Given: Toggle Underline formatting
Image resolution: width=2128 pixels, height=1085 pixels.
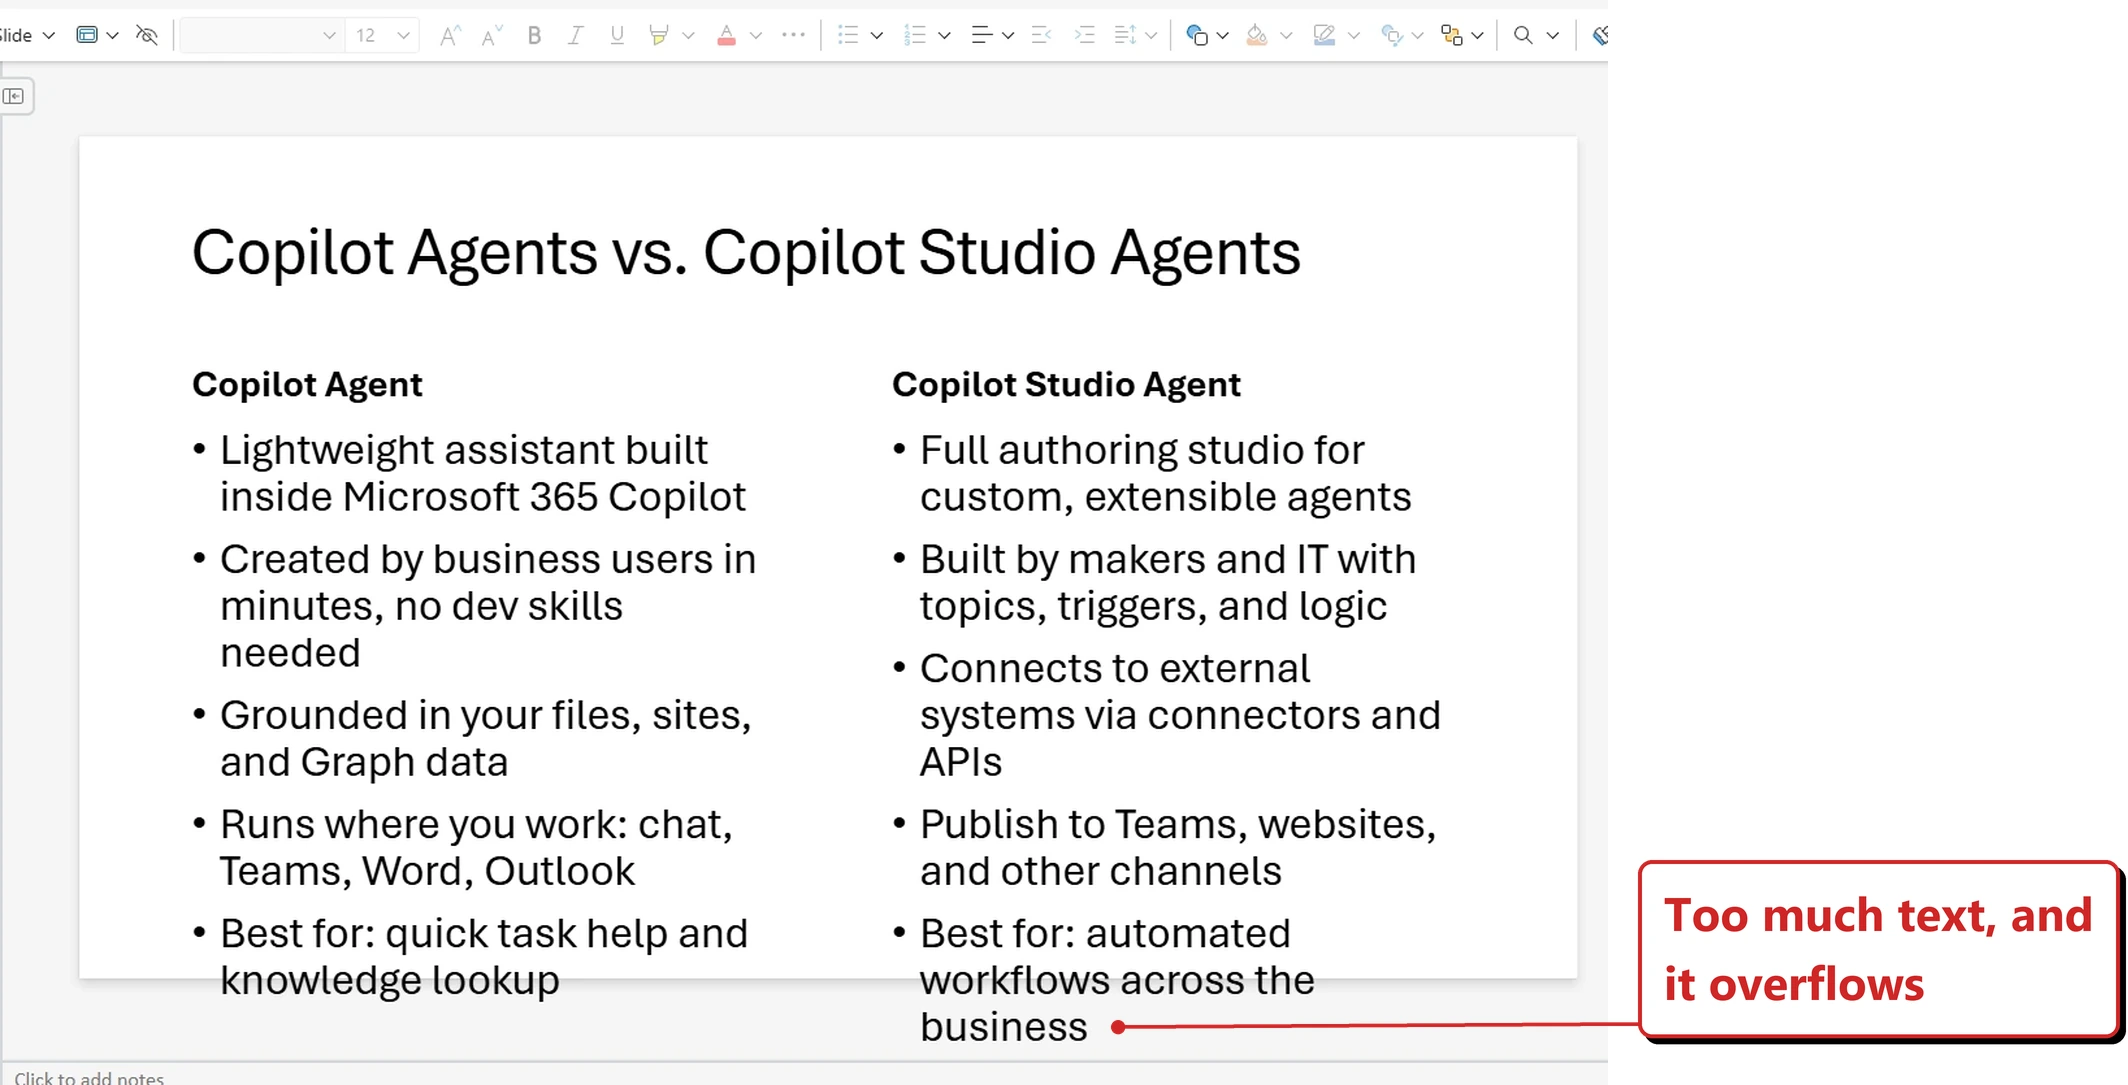Looking at the screenshot, I should (x=617, y=35).
